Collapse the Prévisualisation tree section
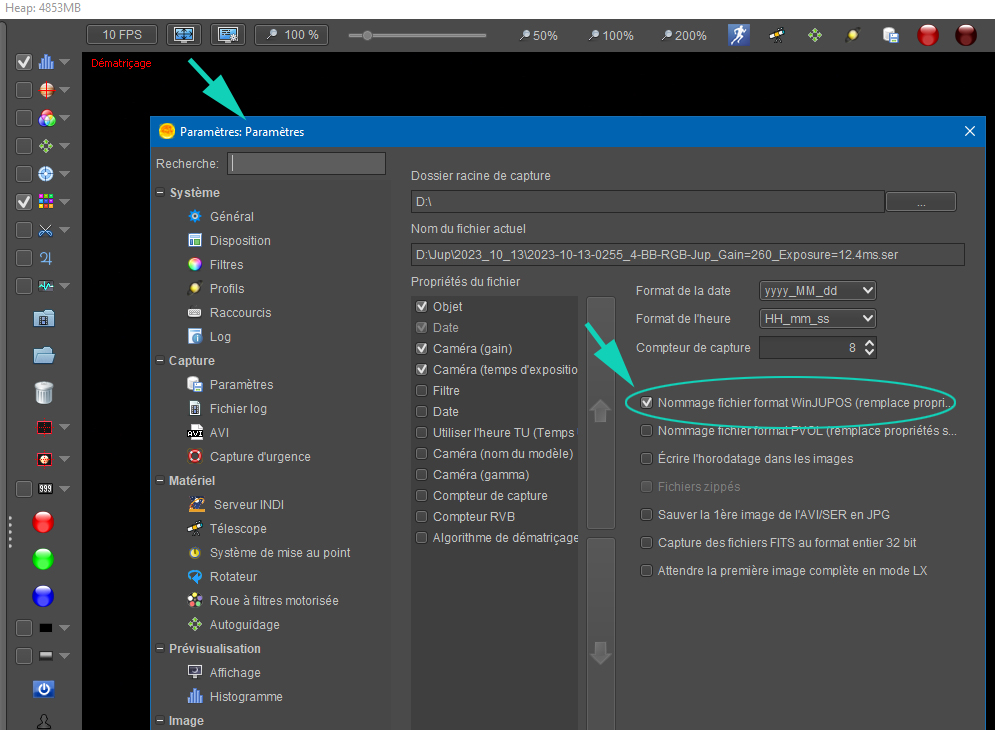The image size is (995, 730). tap(161, 649)
